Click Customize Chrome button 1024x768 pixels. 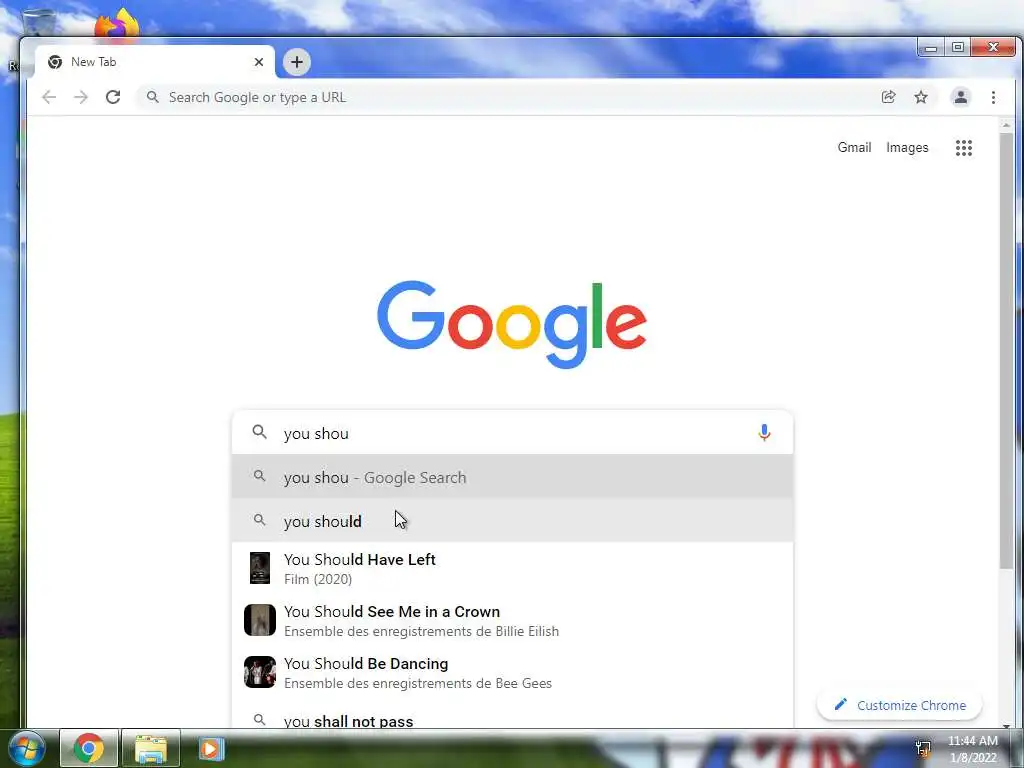point(900,705)
